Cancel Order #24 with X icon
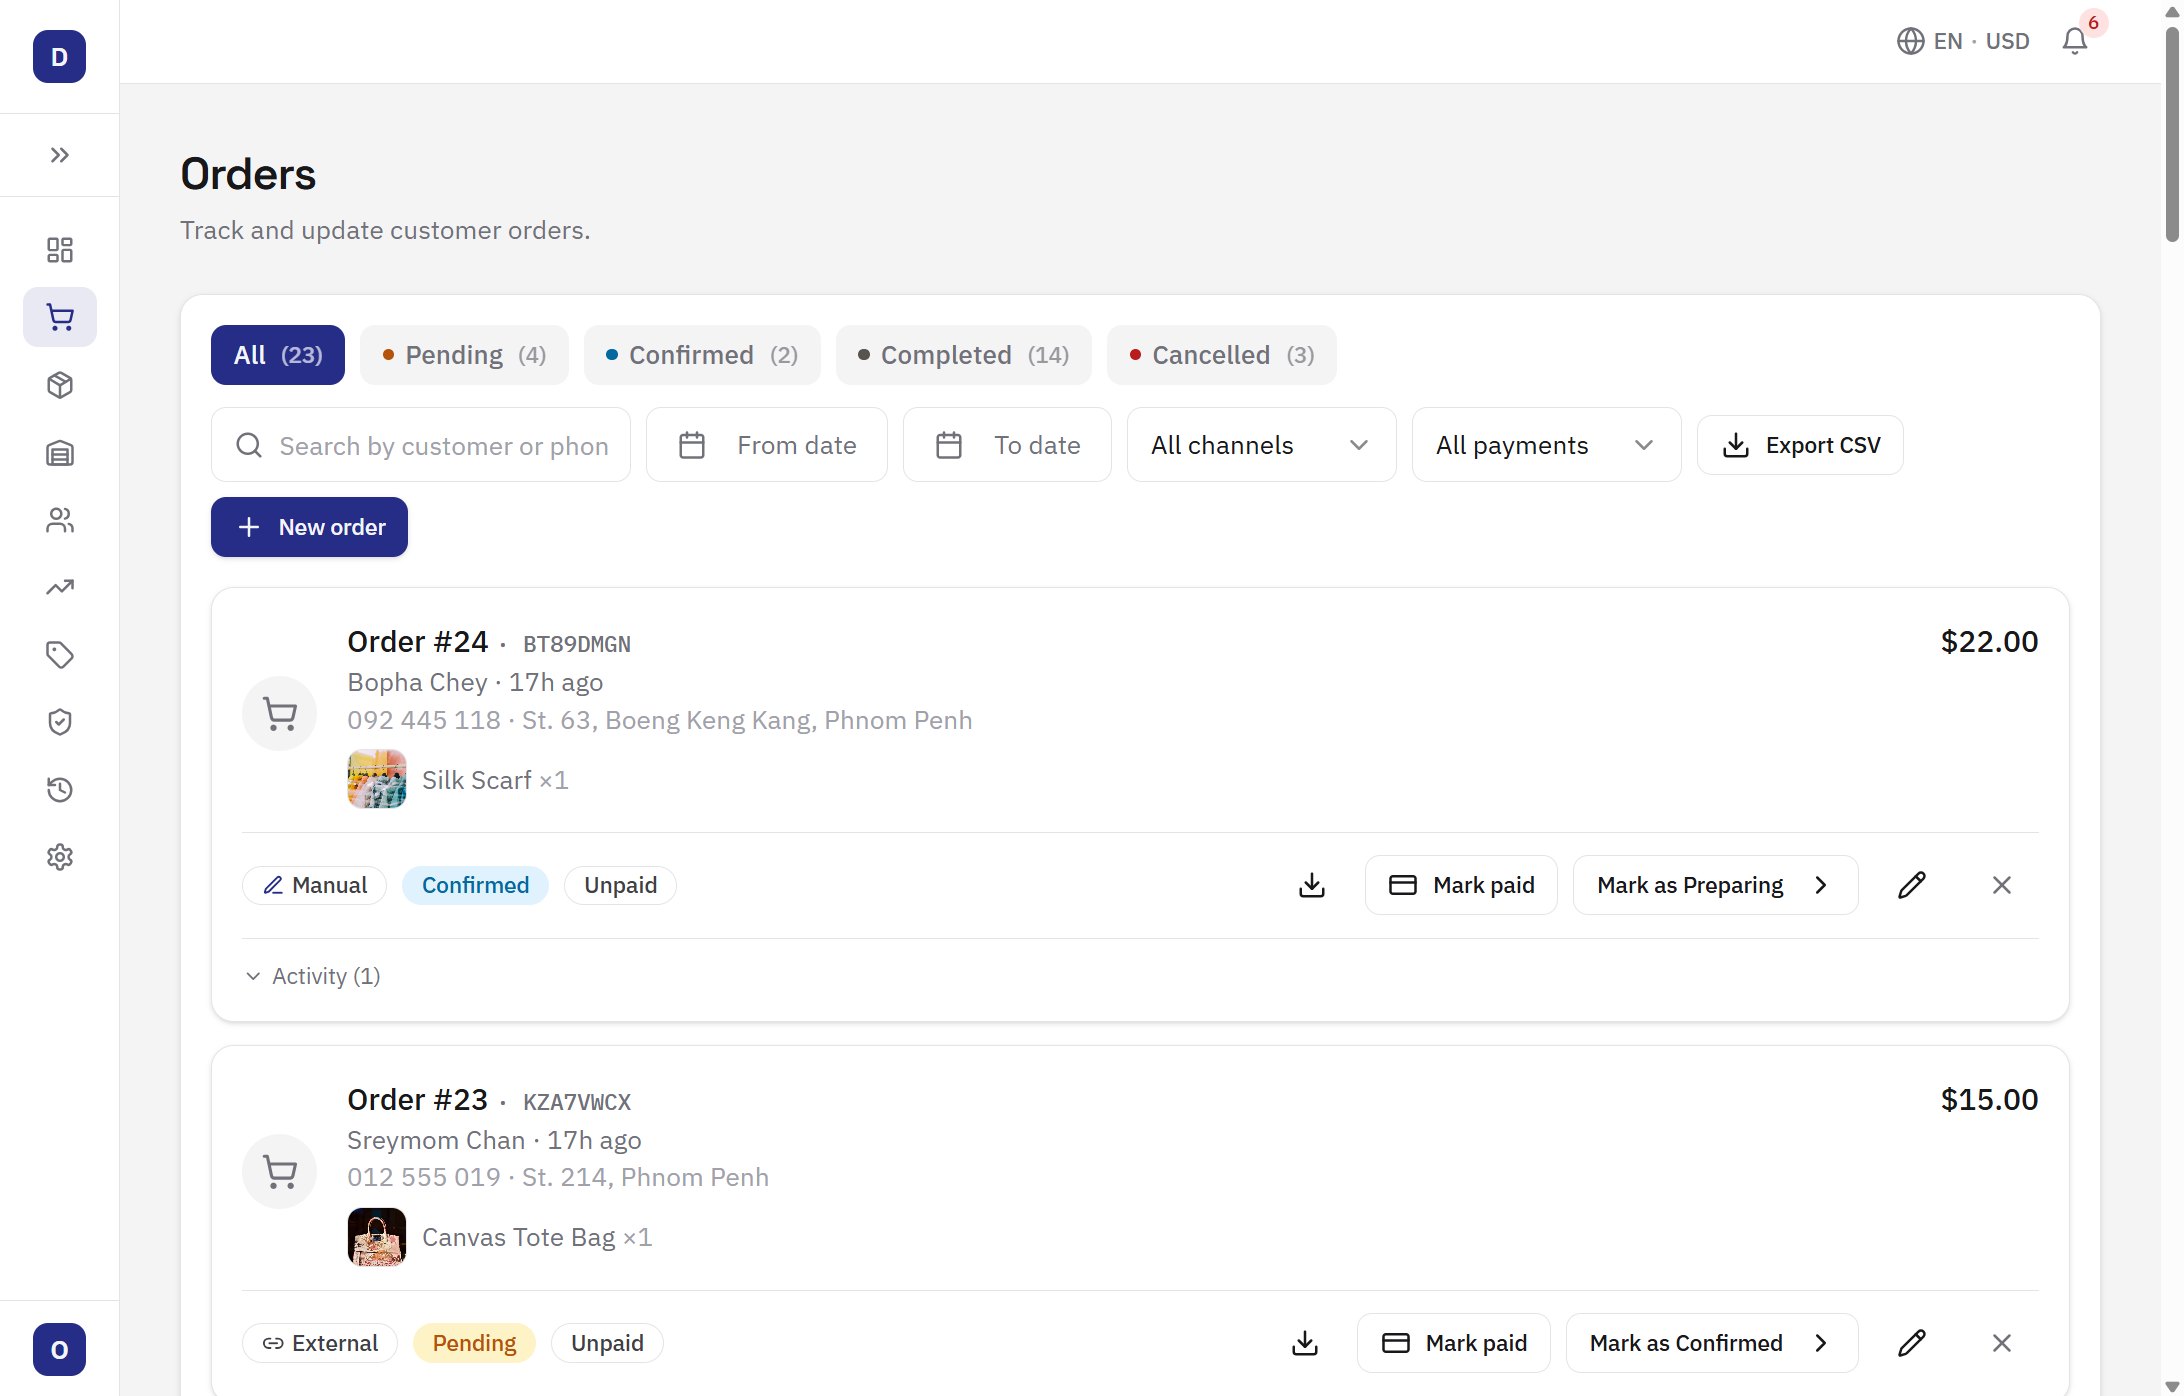This screenshot has width=2184, height=1396. [2002, 885]
